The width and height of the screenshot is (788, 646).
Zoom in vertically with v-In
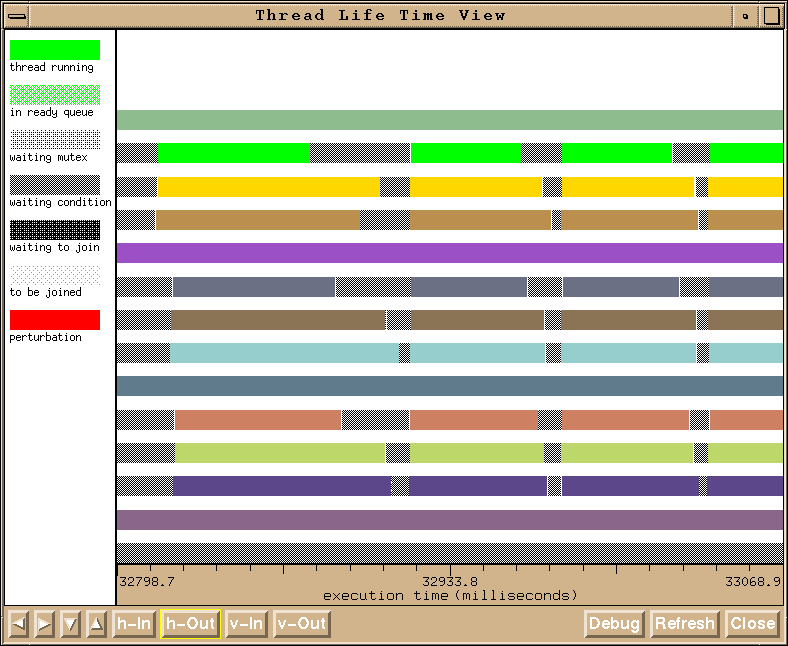[246, 624]
